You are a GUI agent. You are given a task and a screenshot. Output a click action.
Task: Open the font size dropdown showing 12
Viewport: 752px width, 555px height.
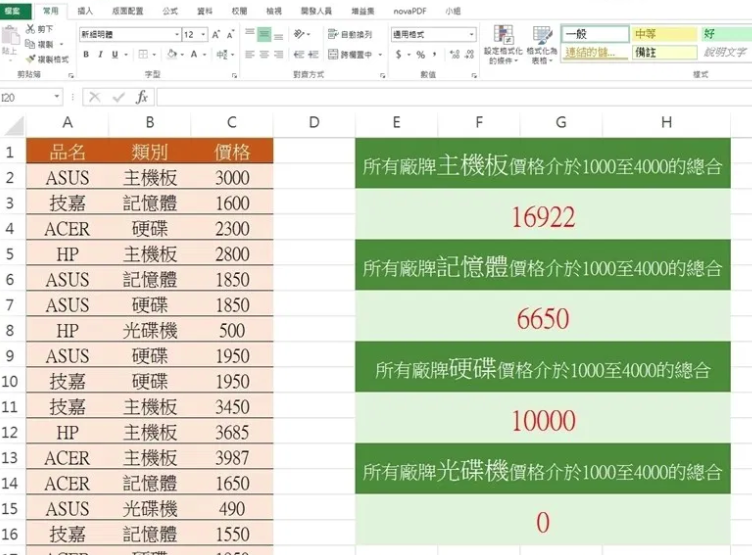(x=203, y=35)
